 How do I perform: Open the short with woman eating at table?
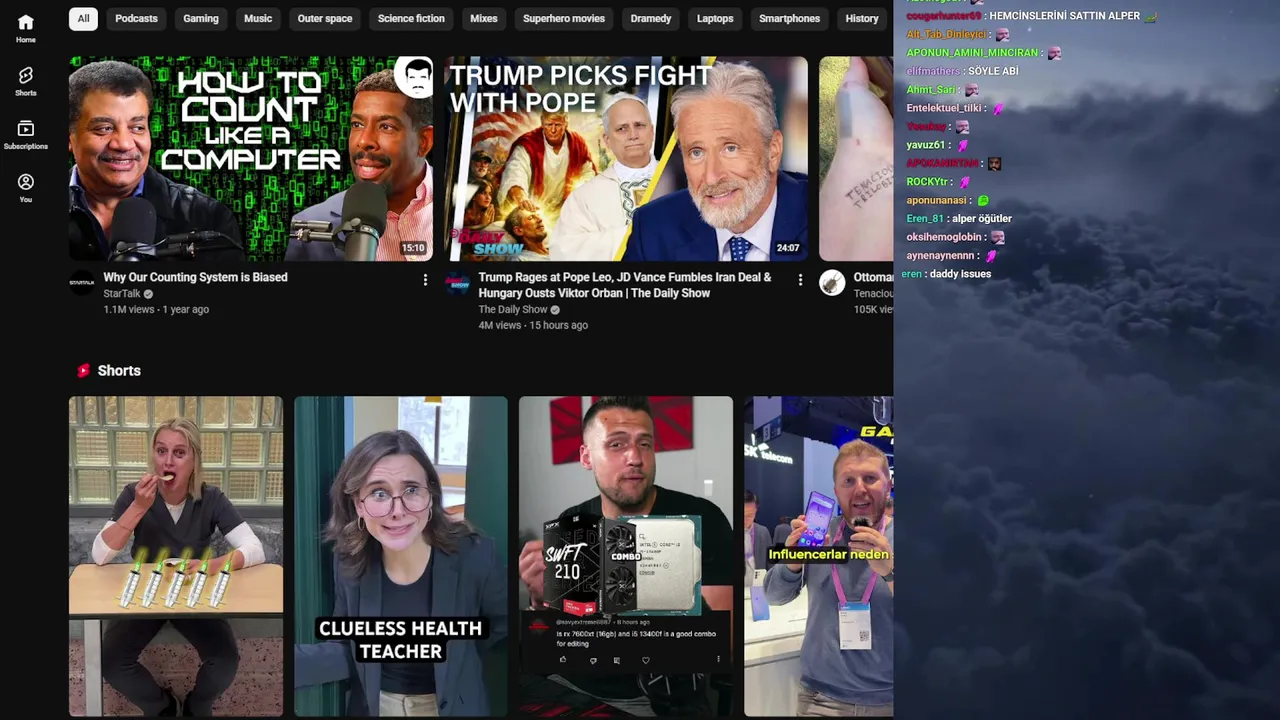176,556
